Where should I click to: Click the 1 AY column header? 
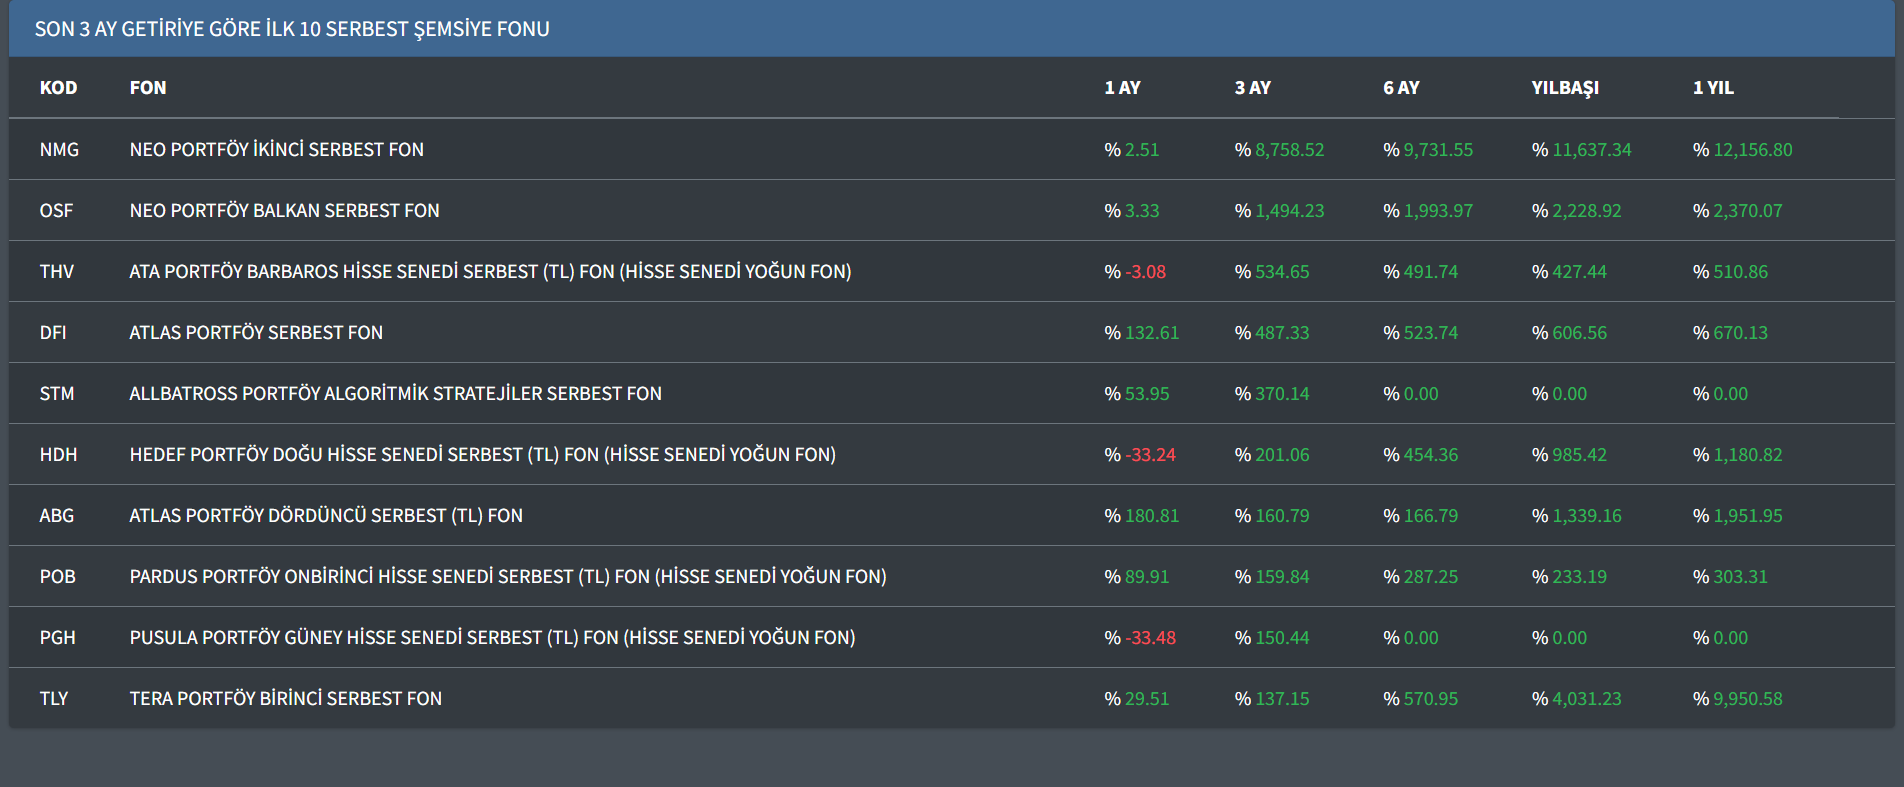pos(1122,88)
